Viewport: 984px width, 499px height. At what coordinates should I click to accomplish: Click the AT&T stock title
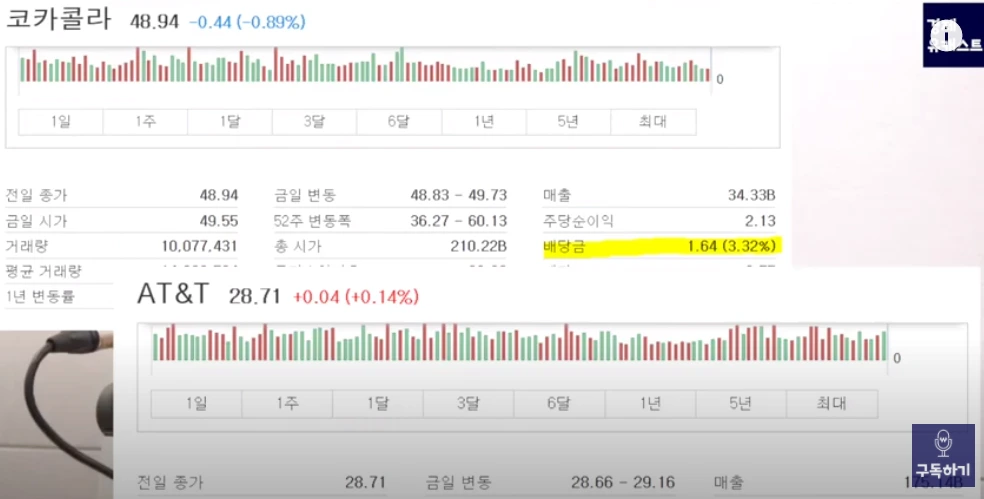(173, 294)
